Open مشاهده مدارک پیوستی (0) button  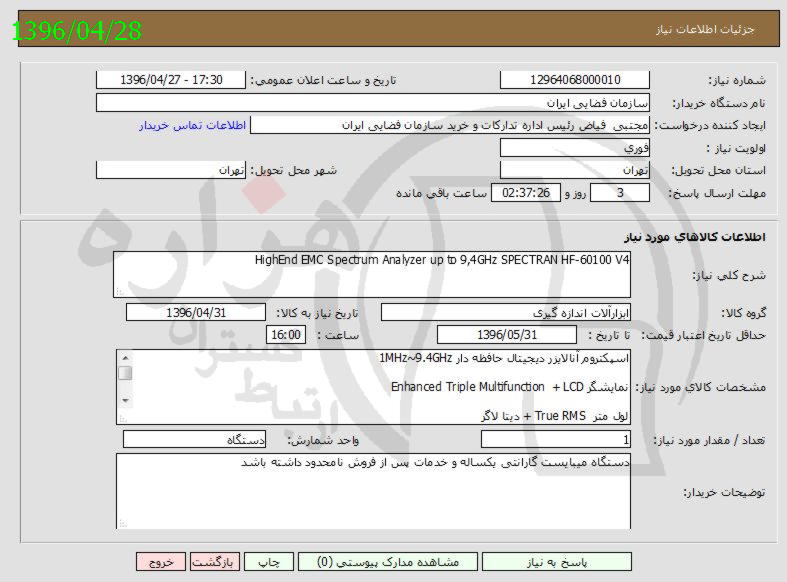pos(388,562)
